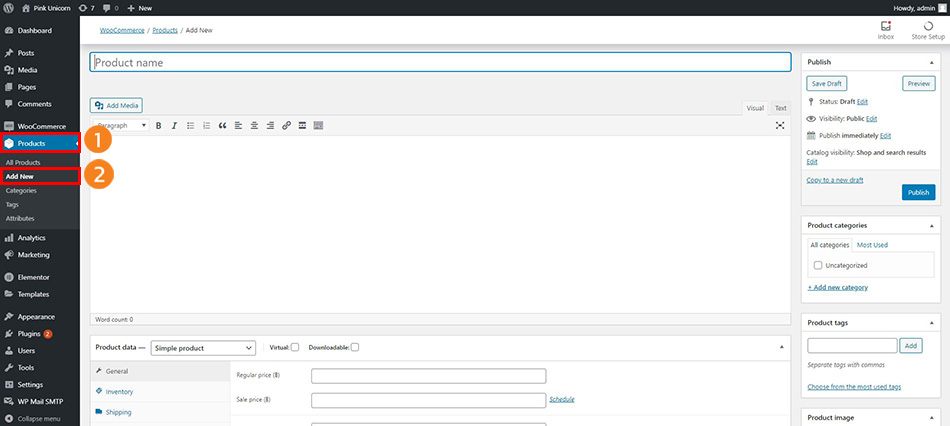Viewport: 950px width, 426px height.
Task: Click the Add Media button
Action: pos(117,105)
